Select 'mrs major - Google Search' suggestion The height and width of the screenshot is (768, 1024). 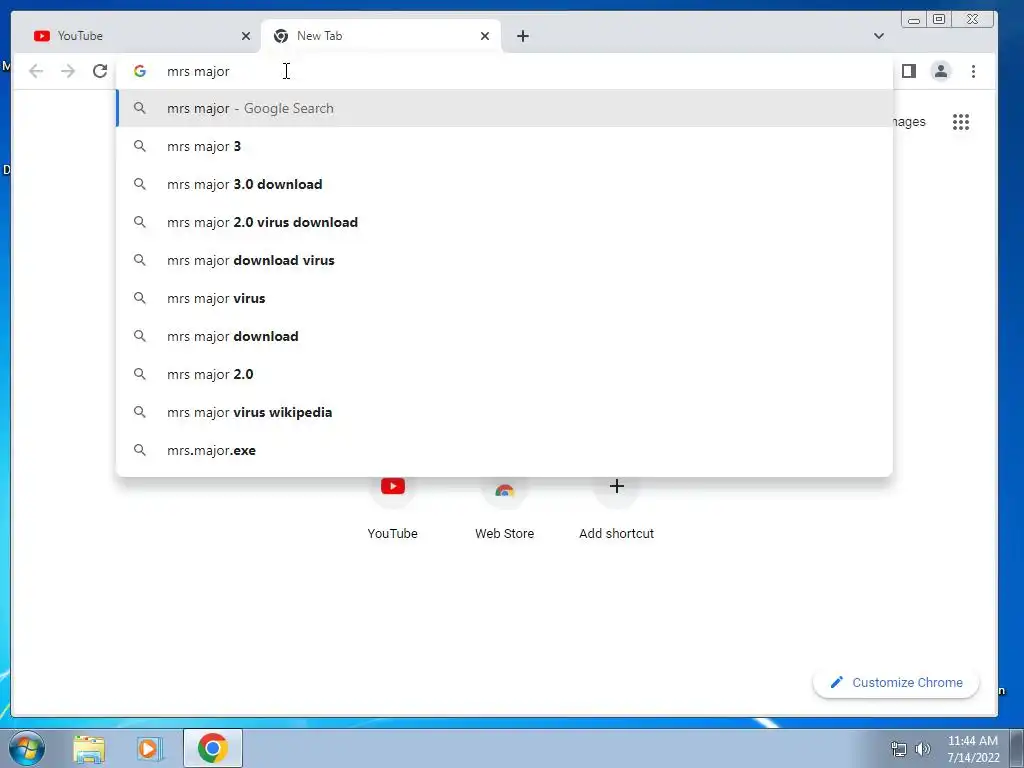pyautogui.click(x=504, y=108)
